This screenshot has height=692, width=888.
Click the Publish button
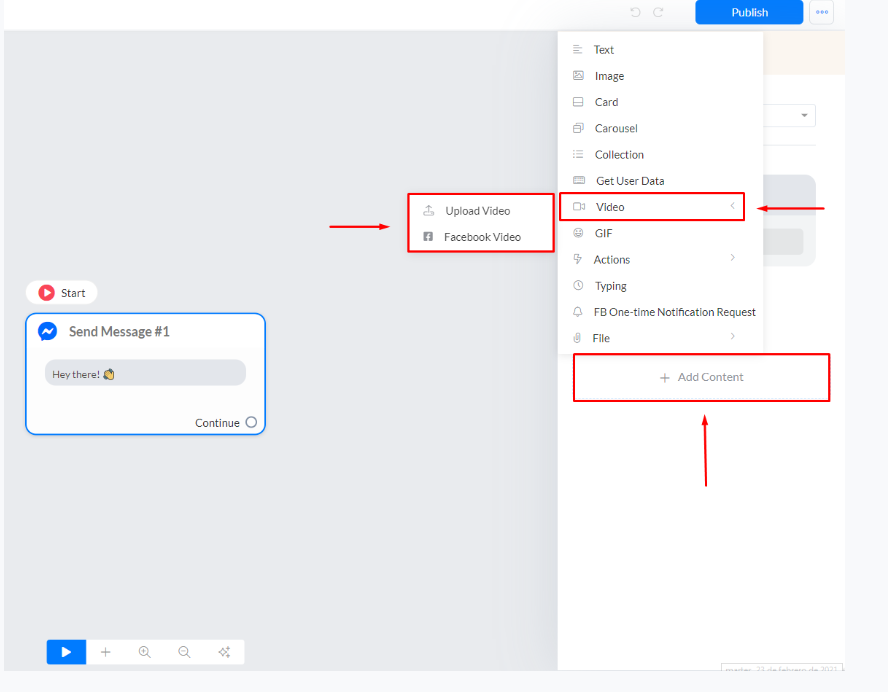(749, 12)
